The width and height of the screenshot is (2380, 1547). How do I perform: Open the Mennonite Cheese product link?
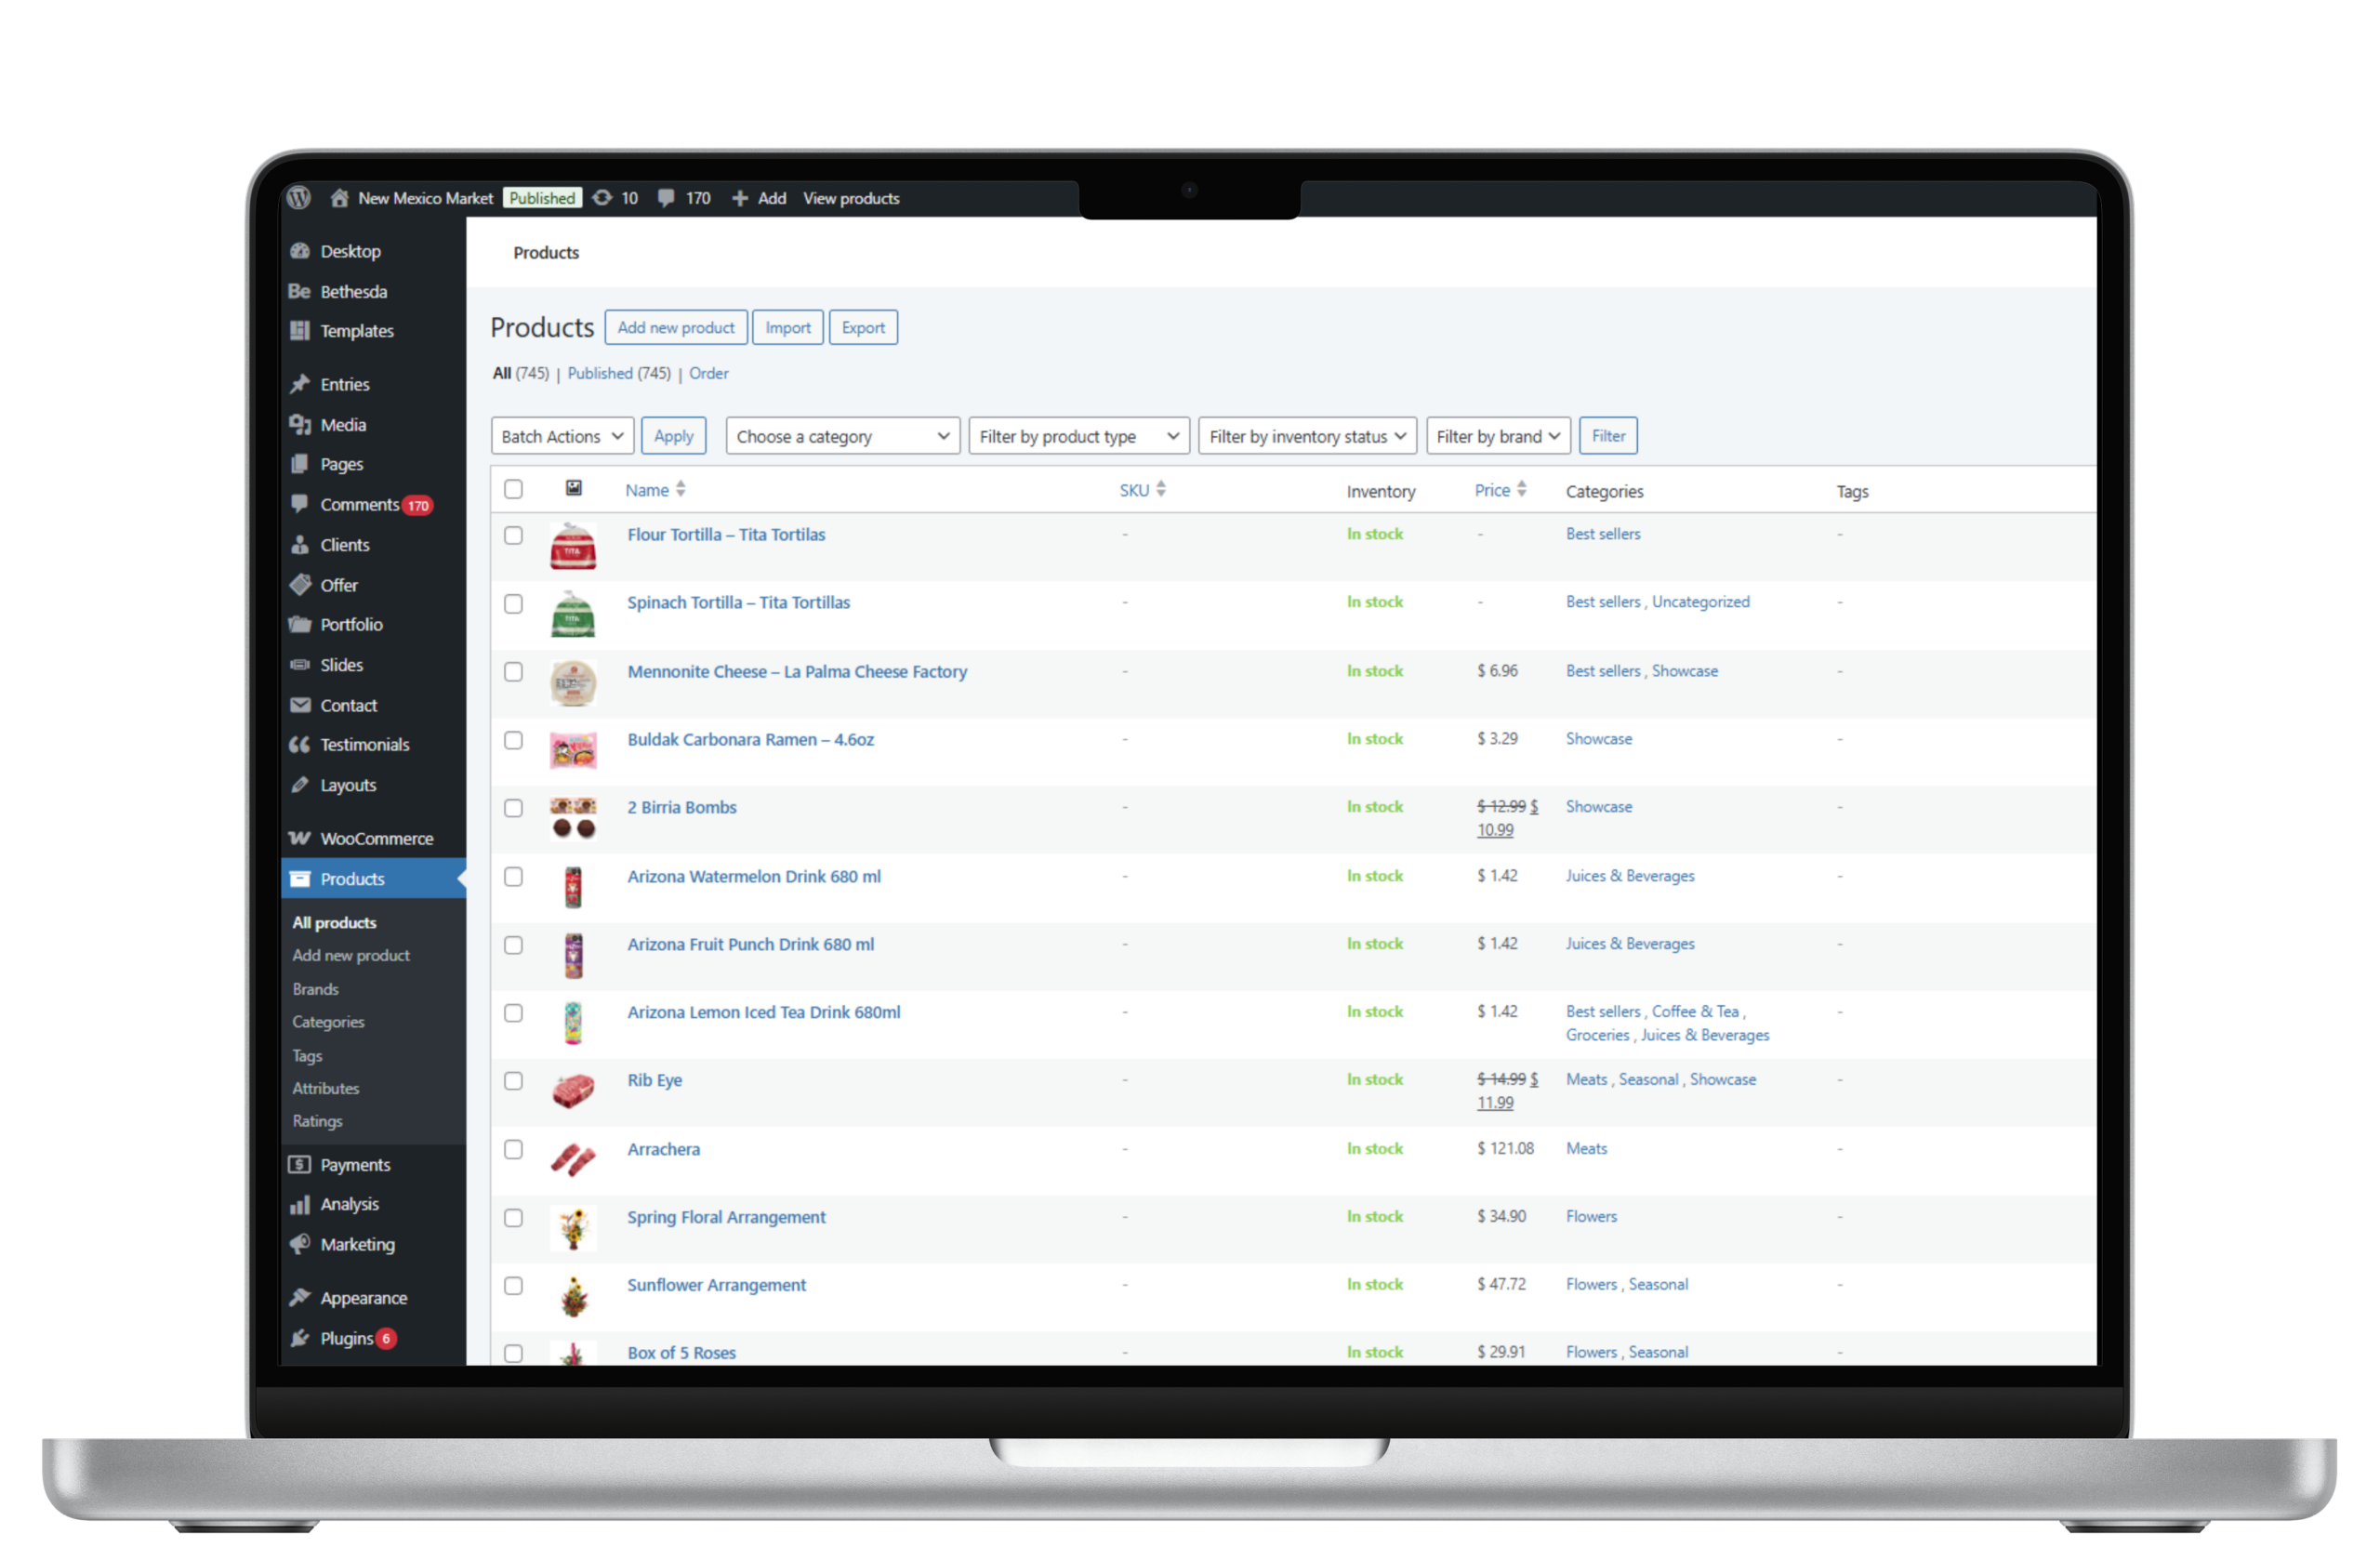click(796, 672)
